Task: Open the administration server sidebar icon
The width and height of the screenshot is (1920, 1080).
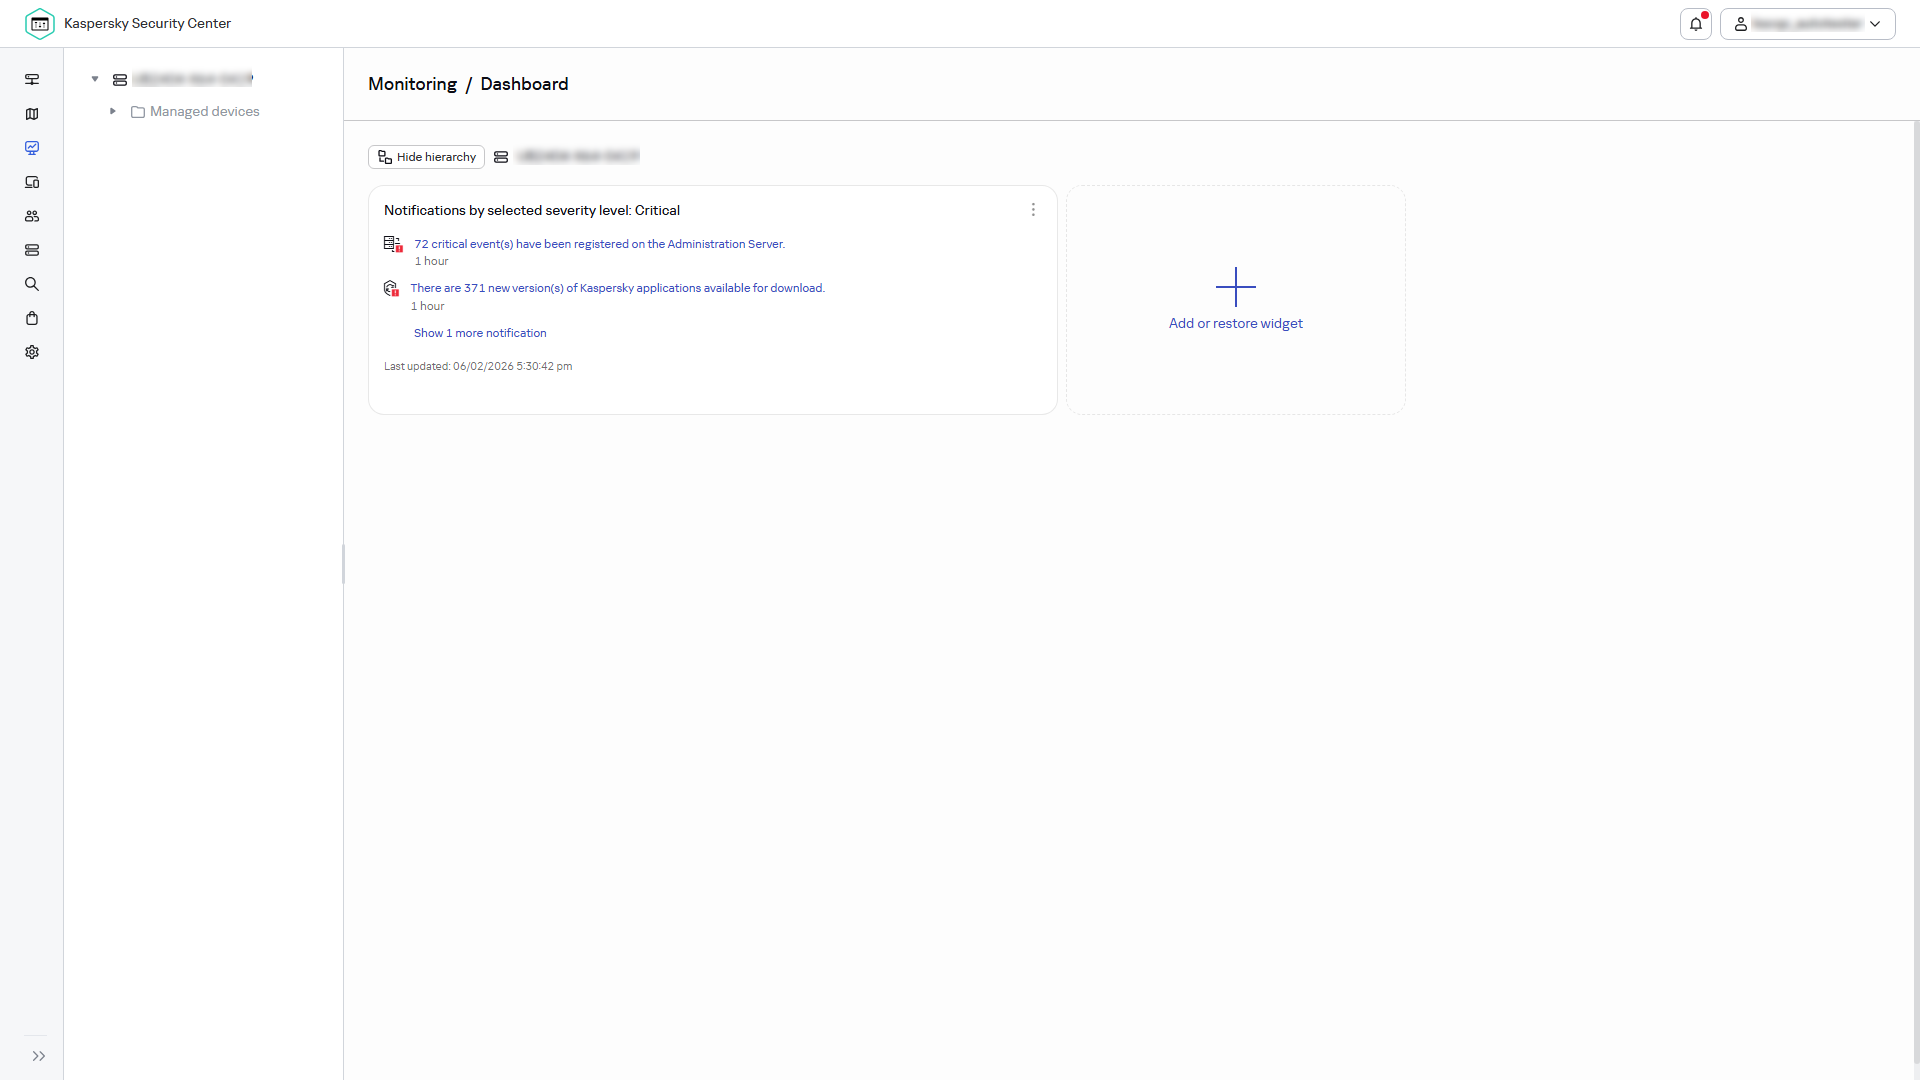Action: pyautogui.click(x=32, y=79)
